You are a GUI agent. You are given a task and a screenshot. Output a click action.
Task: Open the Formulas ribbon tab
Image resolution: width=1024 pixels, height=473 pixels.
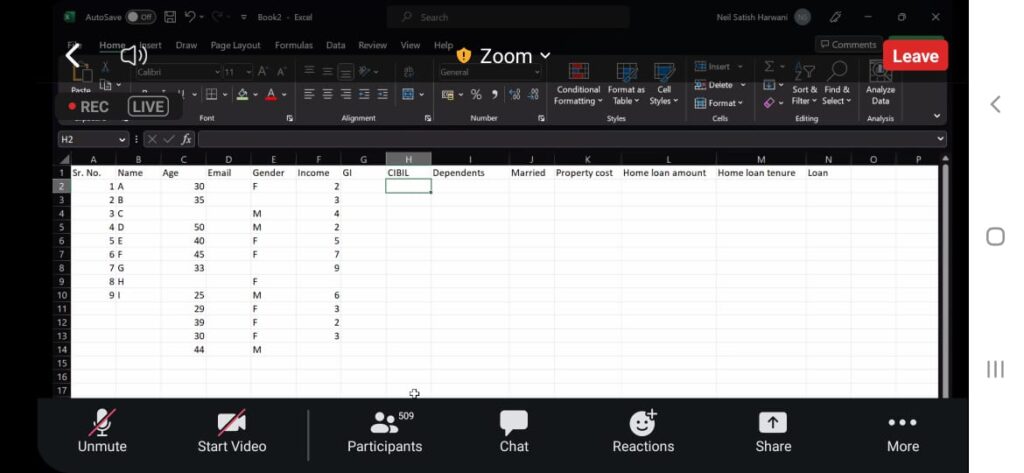294,45
